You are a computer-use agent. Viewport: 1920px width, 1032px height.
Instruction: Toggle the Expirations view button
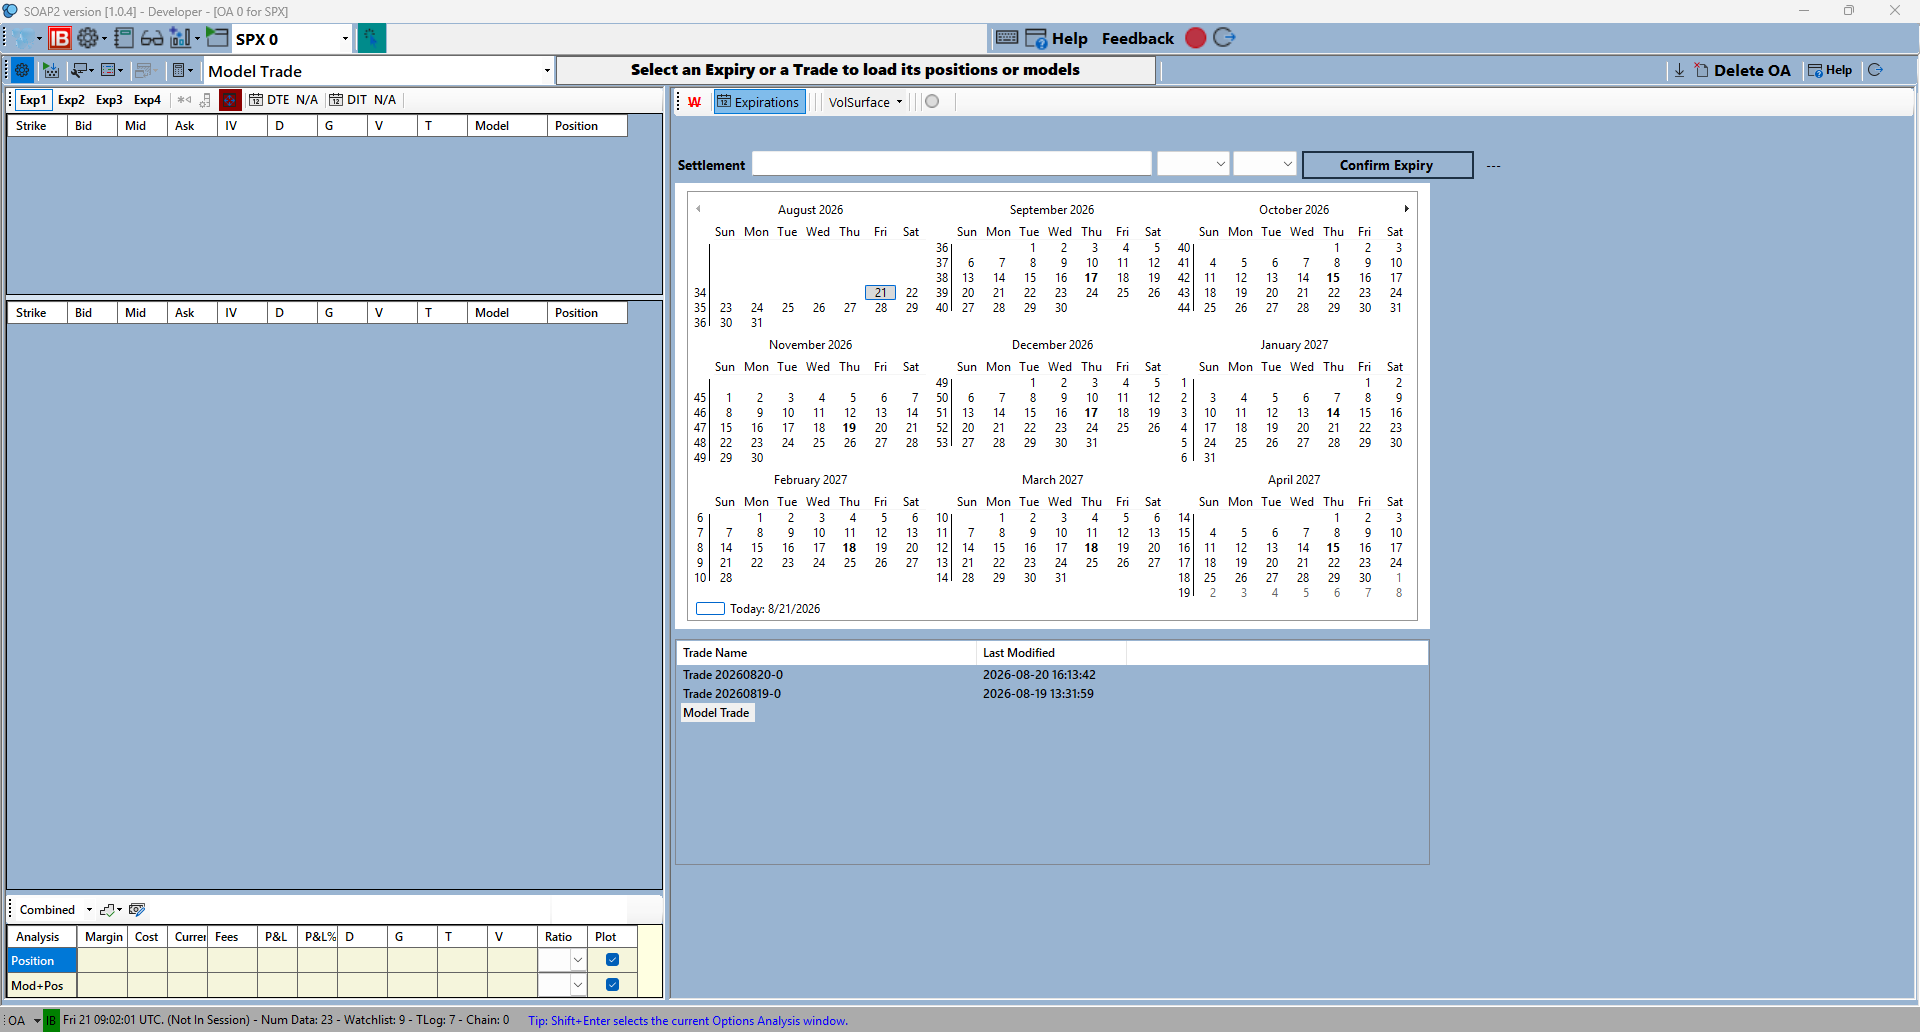click(759, 102)
